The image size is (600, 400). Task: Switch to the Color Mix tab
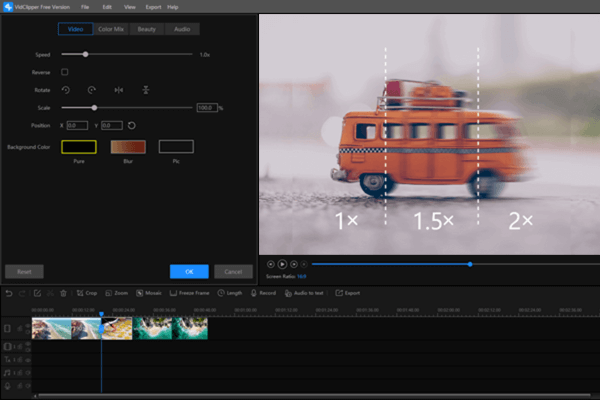point(111,29)
